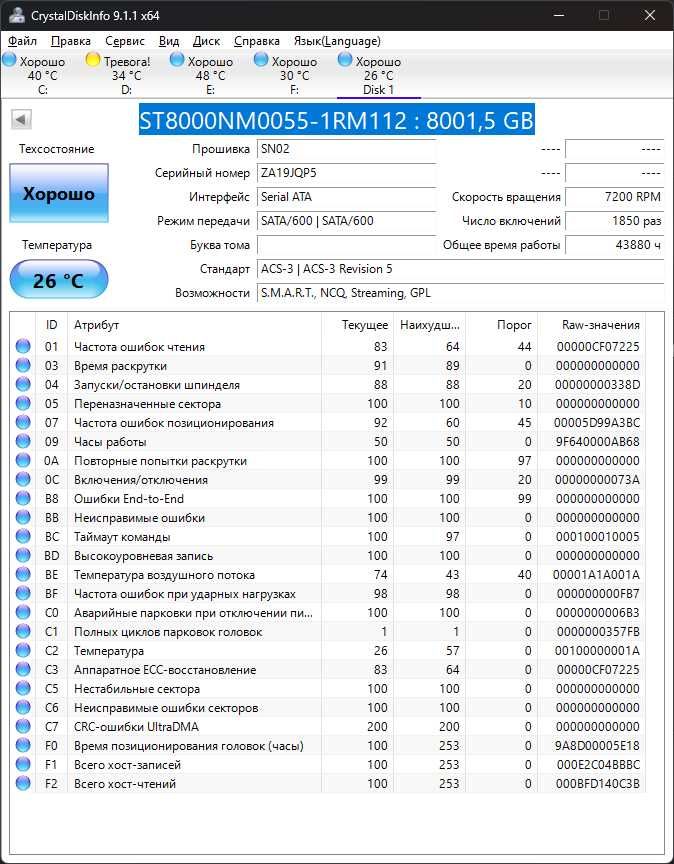This screenshot has width=674, height=864.
Task: Click the Хорошо health status button
Action: (x=59, y=193)
